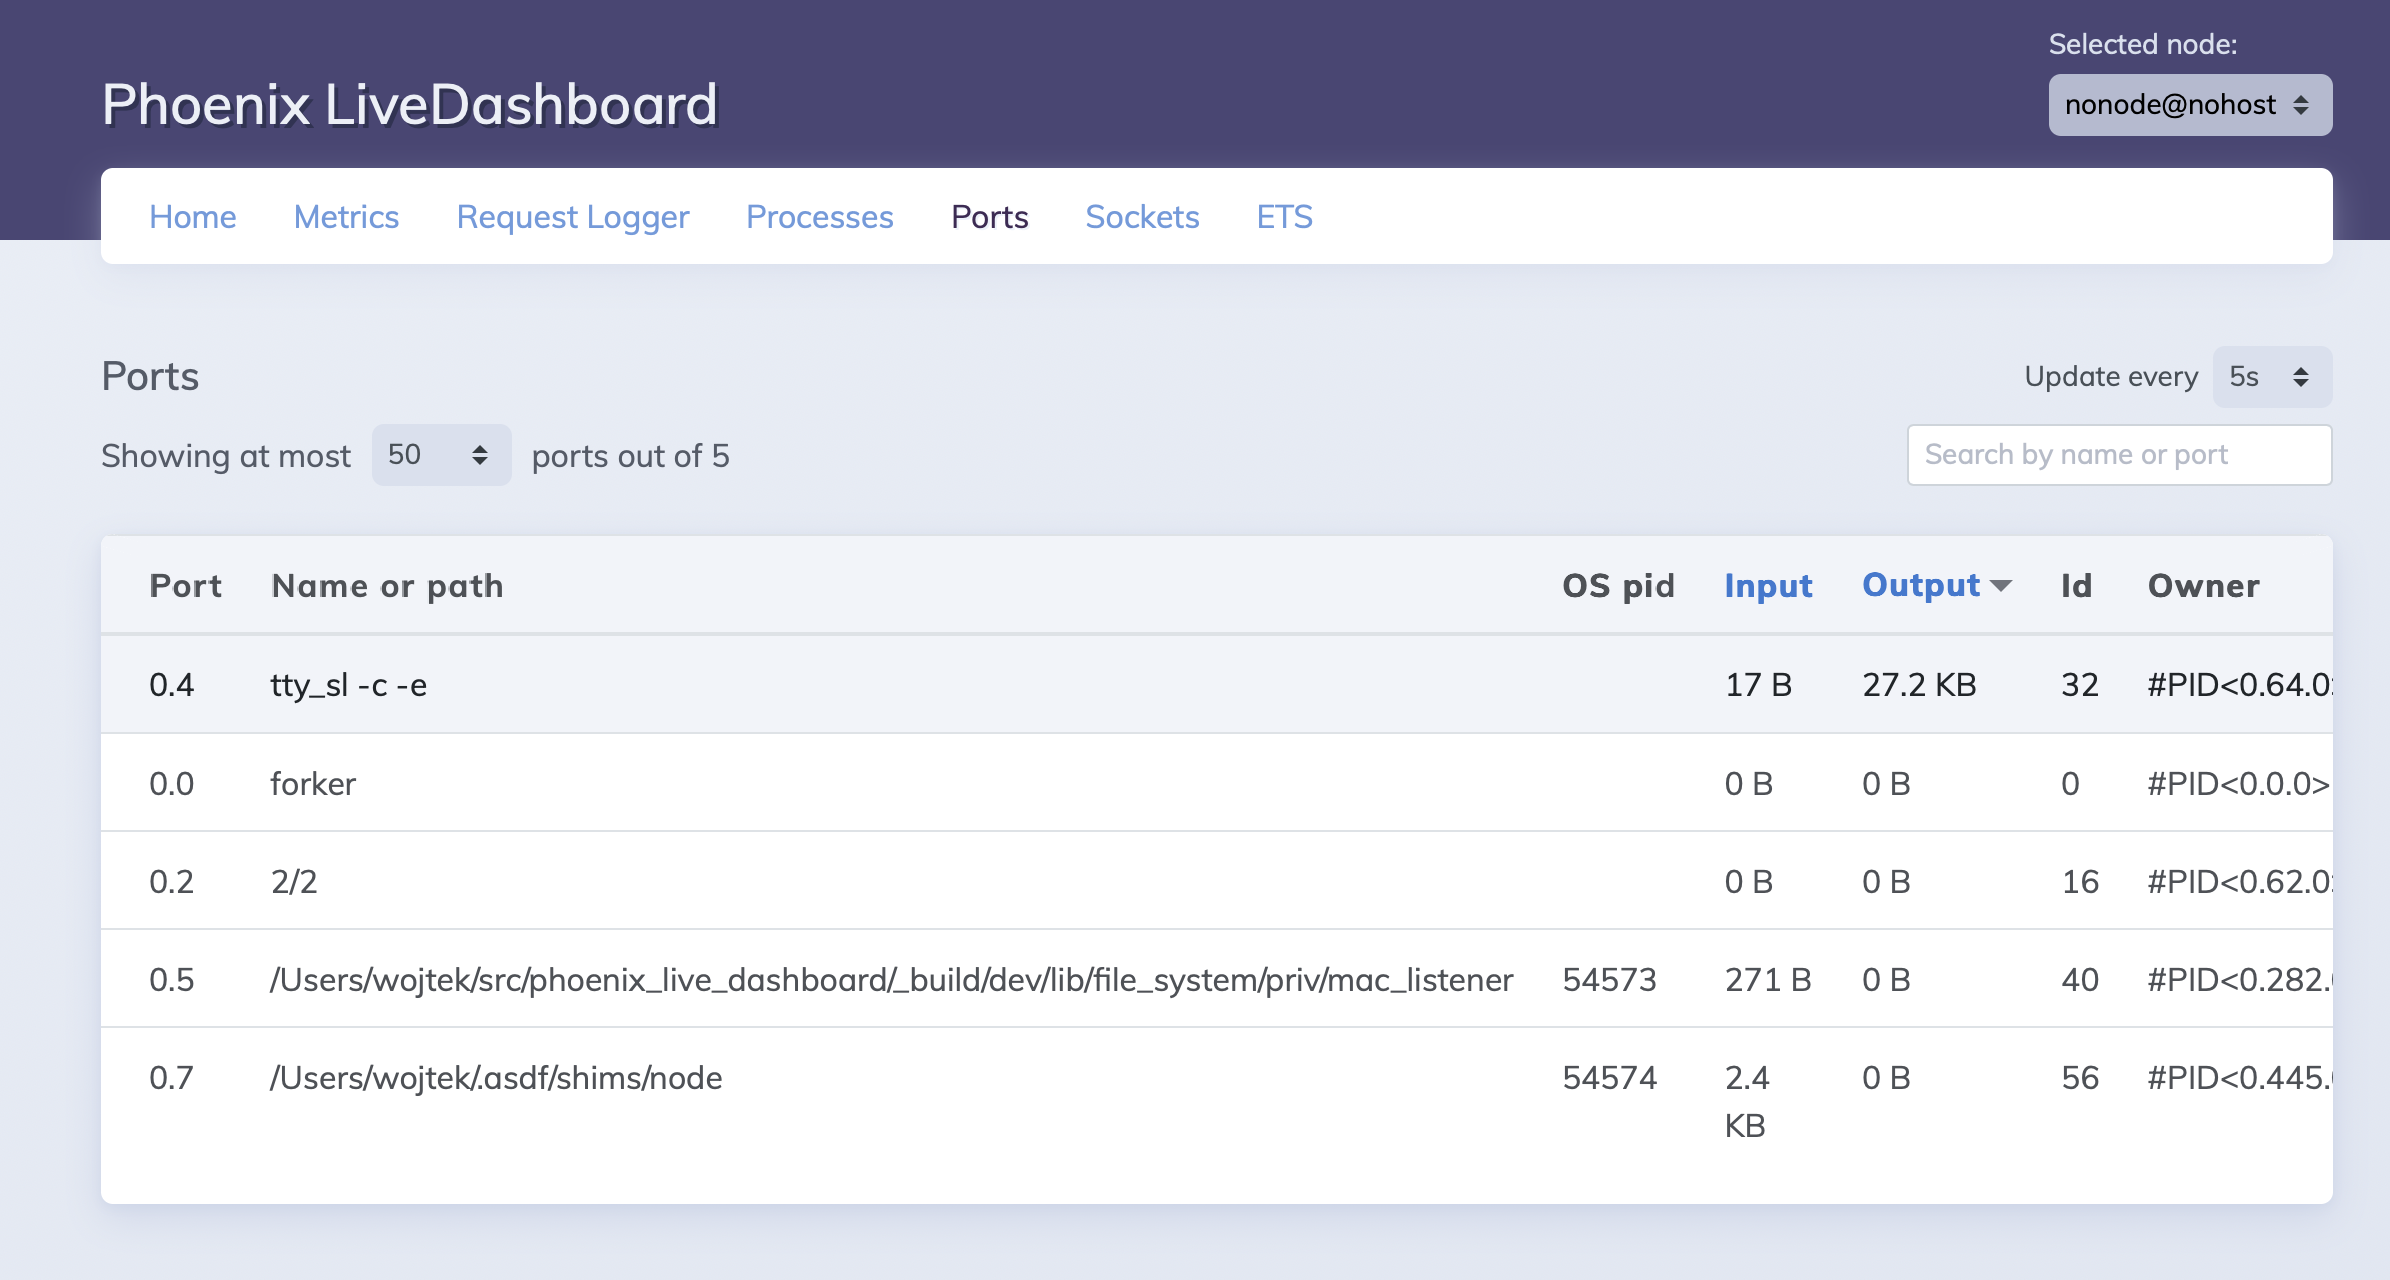Change the update interval from 5s
The image size is (2390, 1280).
(x=2272, y=376)
